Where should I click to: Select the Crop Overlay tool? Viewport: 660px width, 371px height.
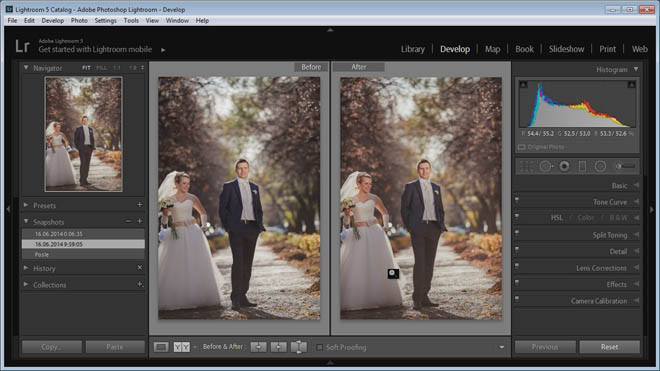(x=526, y=166)
